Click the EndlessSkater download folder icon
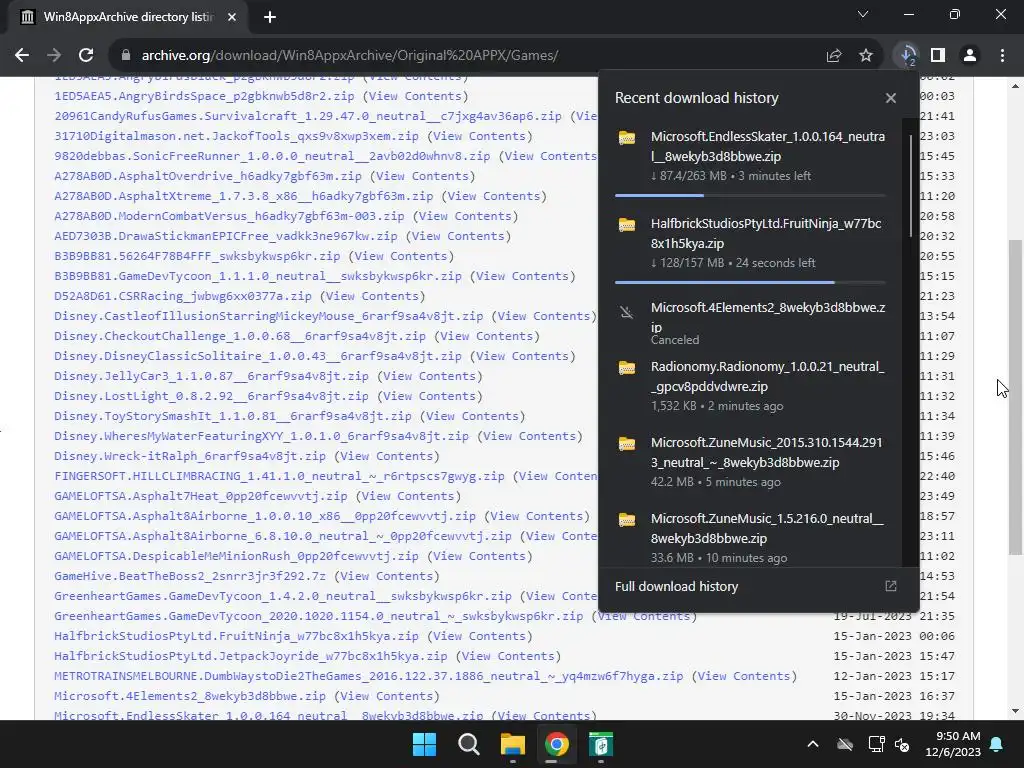1024x768 pixels. click(627, 138)
